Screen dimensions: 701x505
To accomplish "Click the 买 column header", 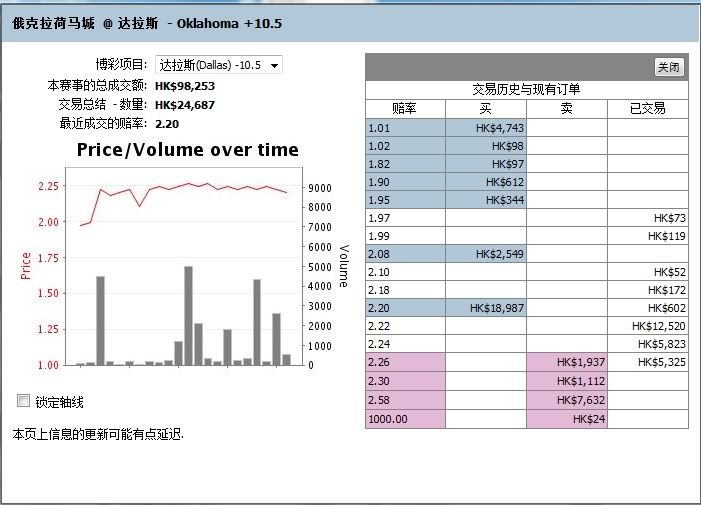I will 486,108.
